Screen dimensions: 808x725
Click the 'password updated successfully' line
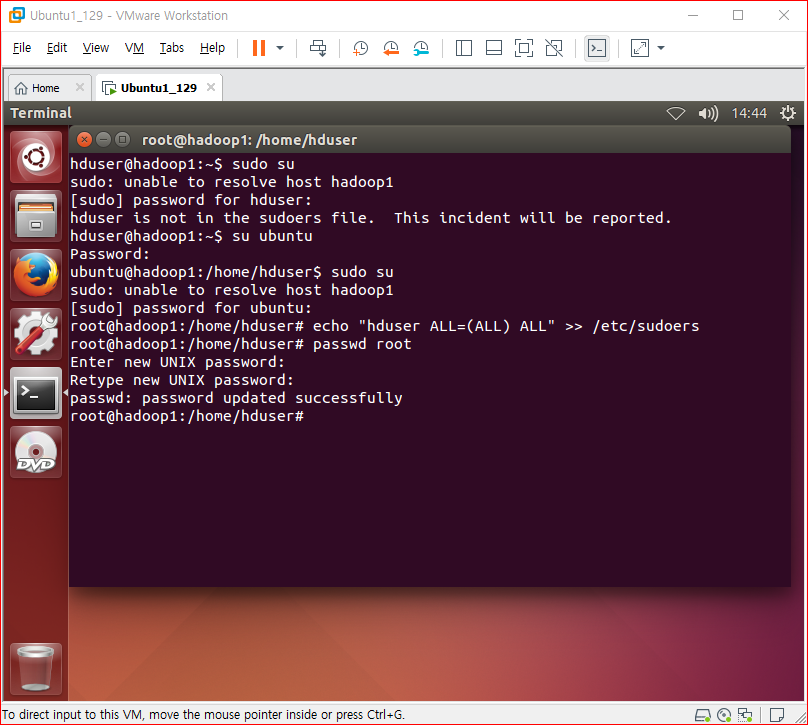tap(236, 398)
